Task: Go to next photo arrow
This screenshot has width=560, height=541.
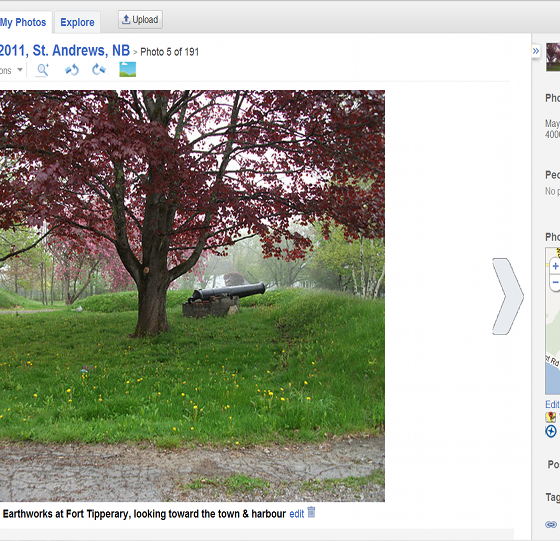Action: [507, 296]
